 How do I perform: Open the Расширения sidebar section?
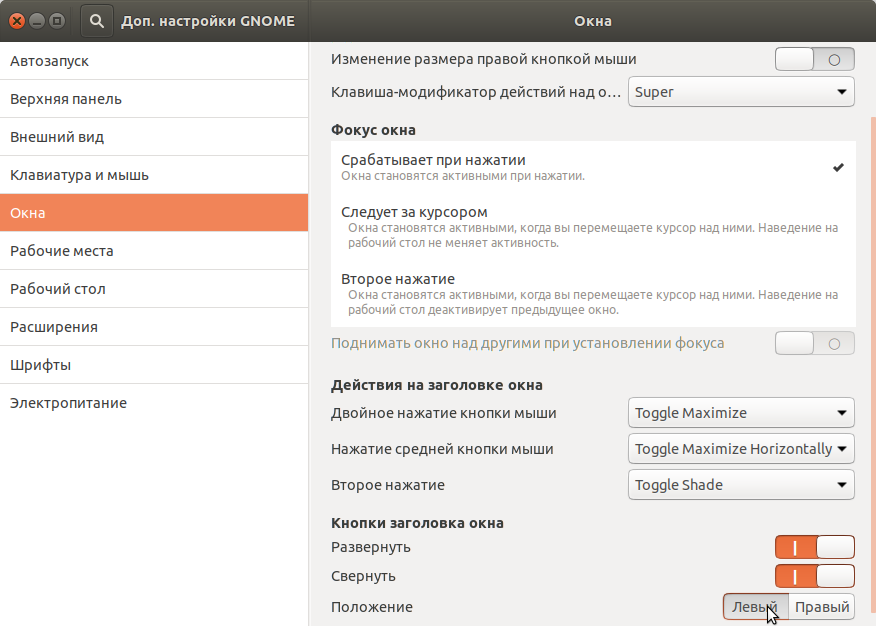(x=154, y=327)
